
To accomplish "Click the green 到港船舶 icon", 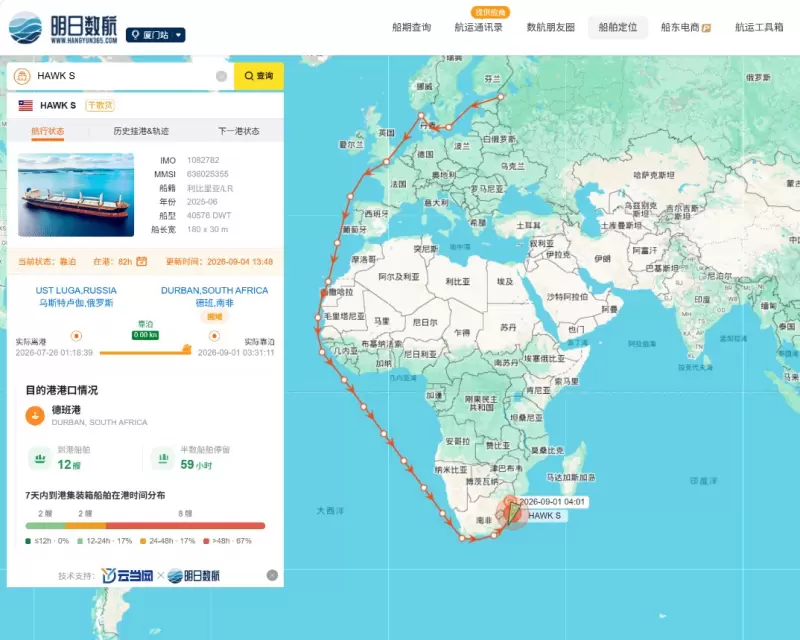I will tap(40, 458).
